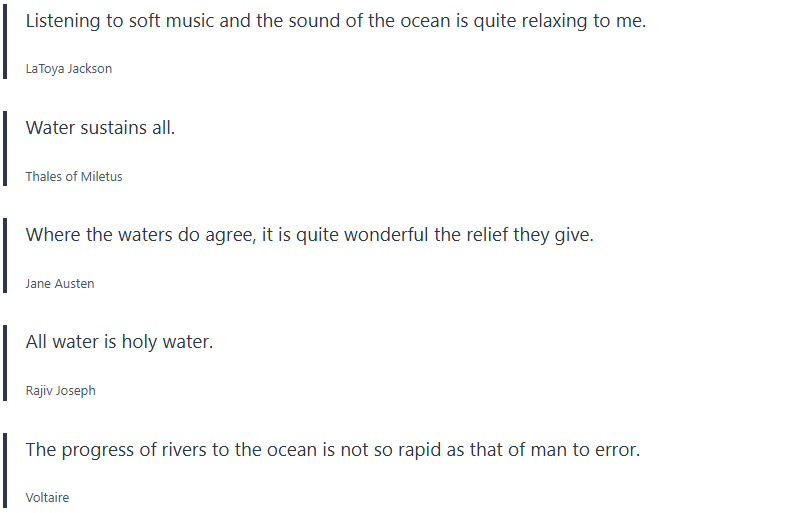This screenshot has height=513, width=808.
Task: Click the LaToya Jackson author name
Action: tap(68, 69)
